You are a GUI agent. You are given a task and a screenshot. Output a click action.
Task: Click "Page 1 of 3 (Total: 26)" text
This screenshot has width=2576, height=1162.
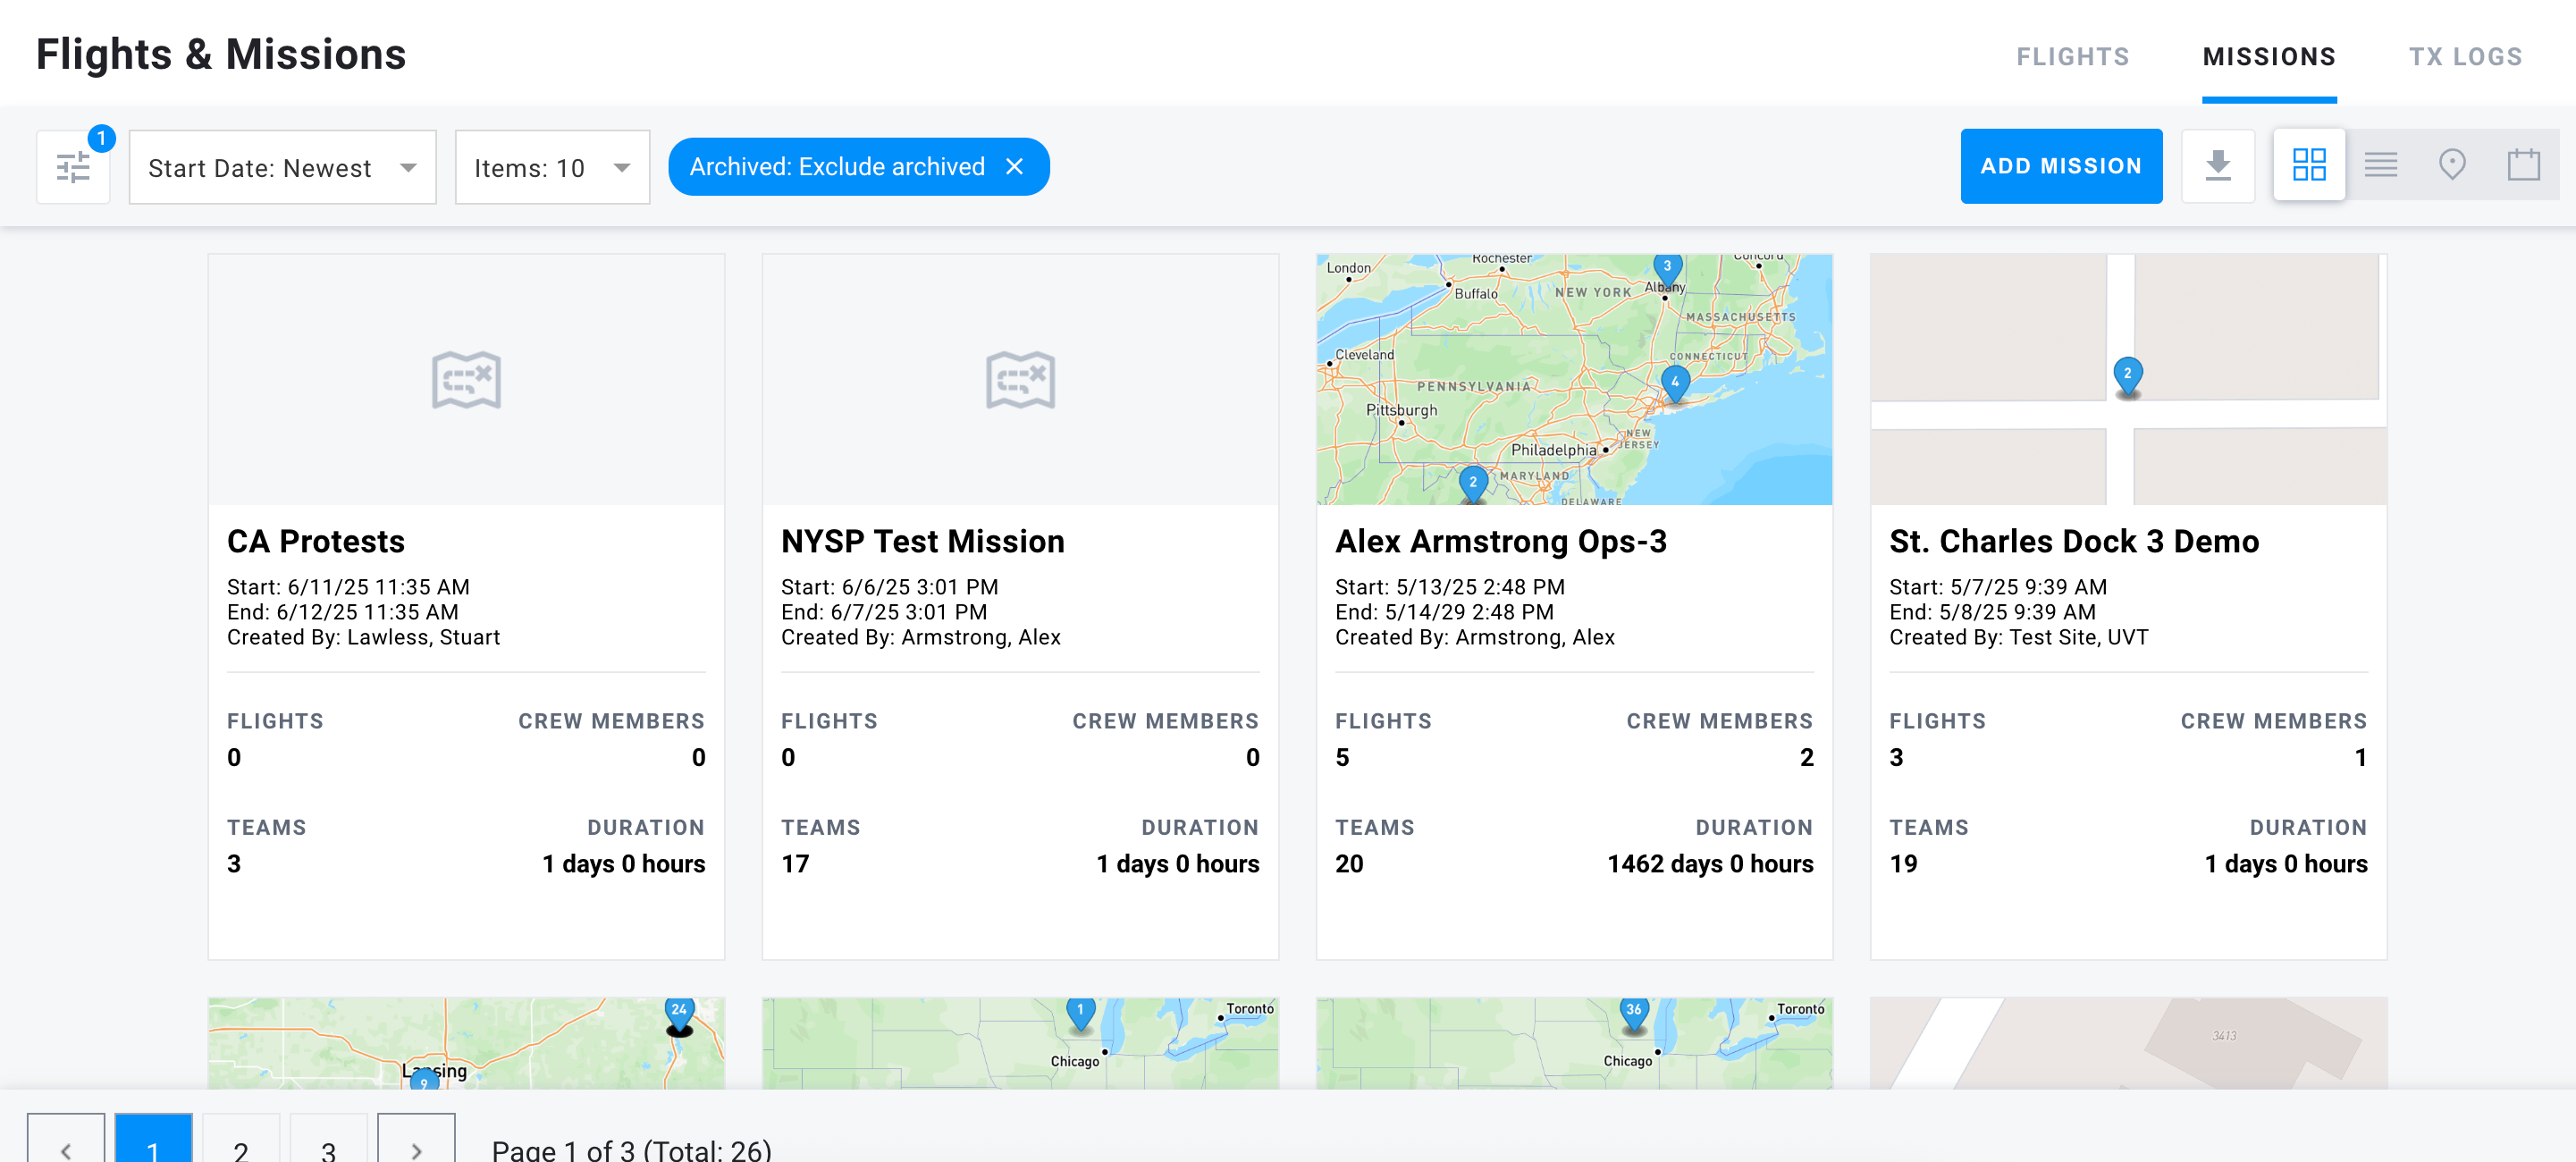[x=631, y=1150]
